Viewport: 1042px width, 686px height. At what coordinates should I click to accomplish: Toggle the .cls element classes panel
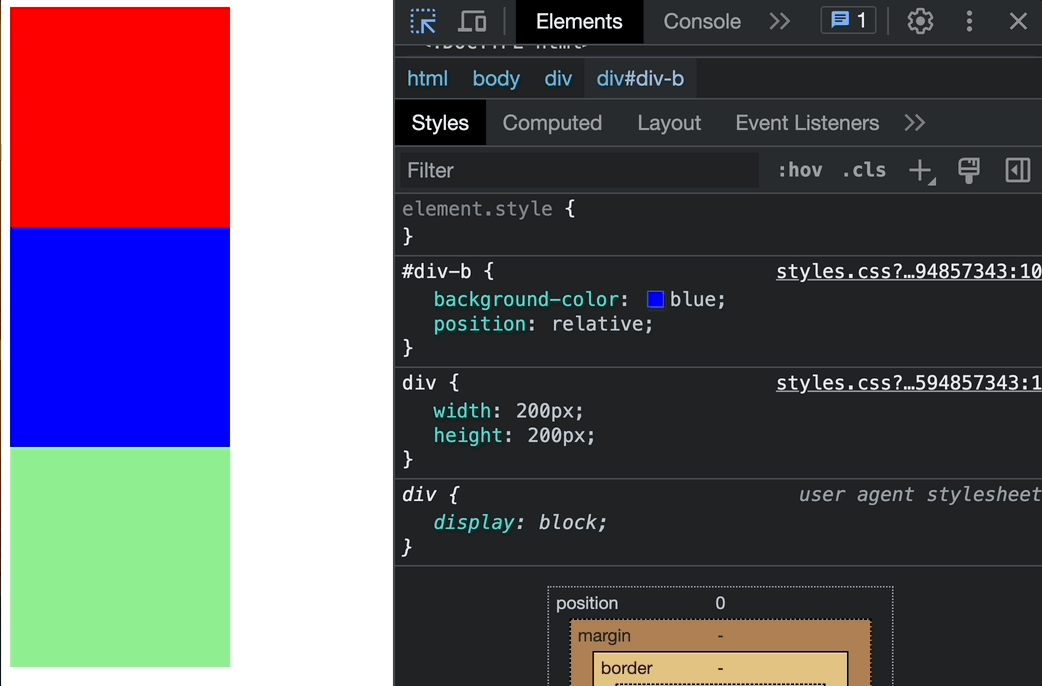point(864,171)
